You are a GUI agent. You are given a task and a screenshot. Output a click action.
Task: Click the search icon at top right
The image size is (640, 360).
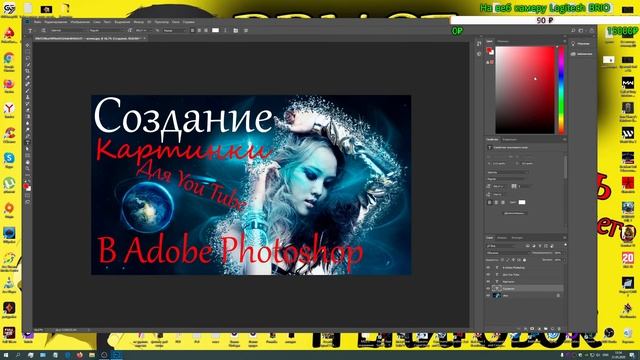[x=573, y=31]
